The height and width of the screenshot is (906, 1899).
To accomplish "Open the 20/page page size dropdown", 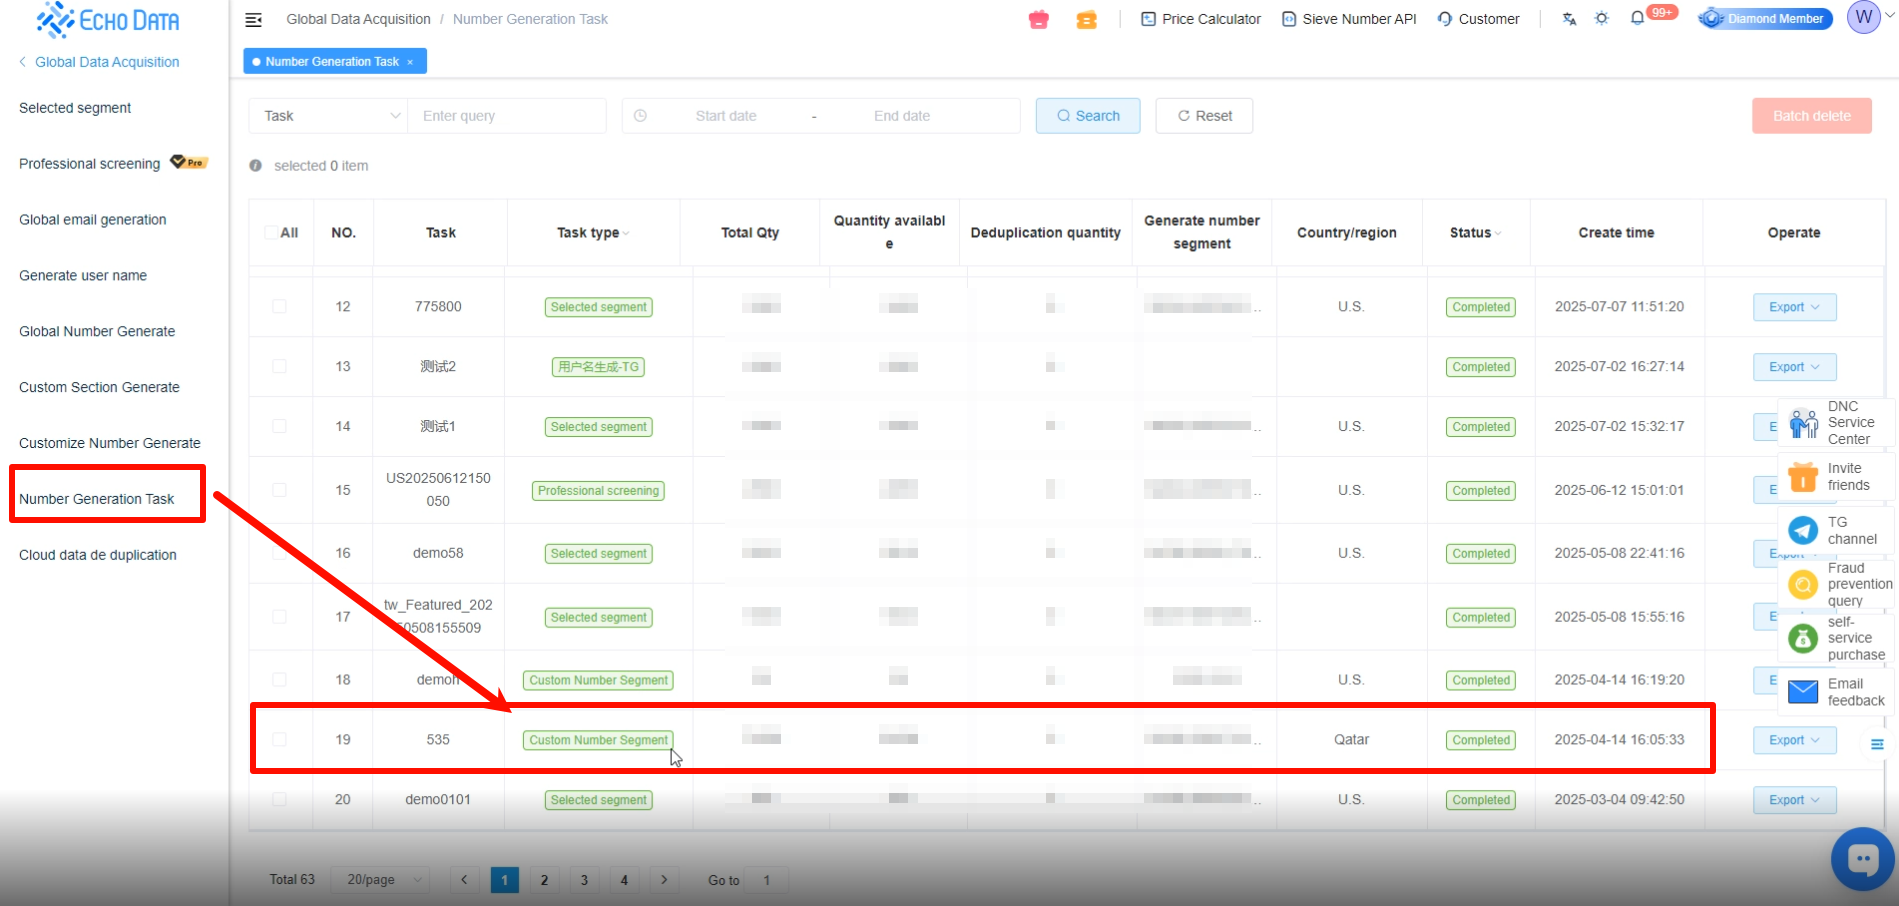I will 380,880.
